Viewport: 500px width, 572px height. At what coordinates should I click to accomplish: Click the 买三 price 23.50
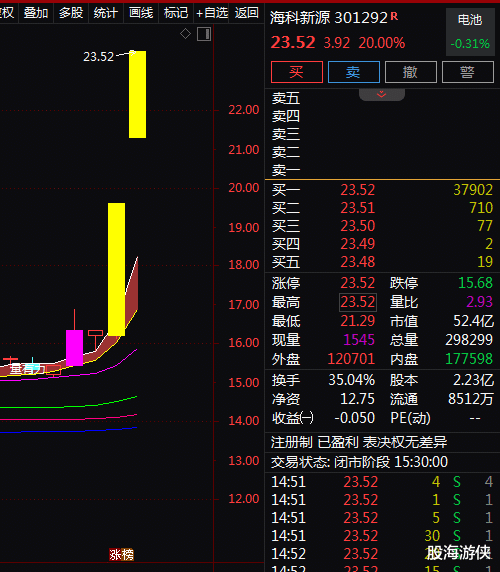pyautogui.click(x=357, y=226)
